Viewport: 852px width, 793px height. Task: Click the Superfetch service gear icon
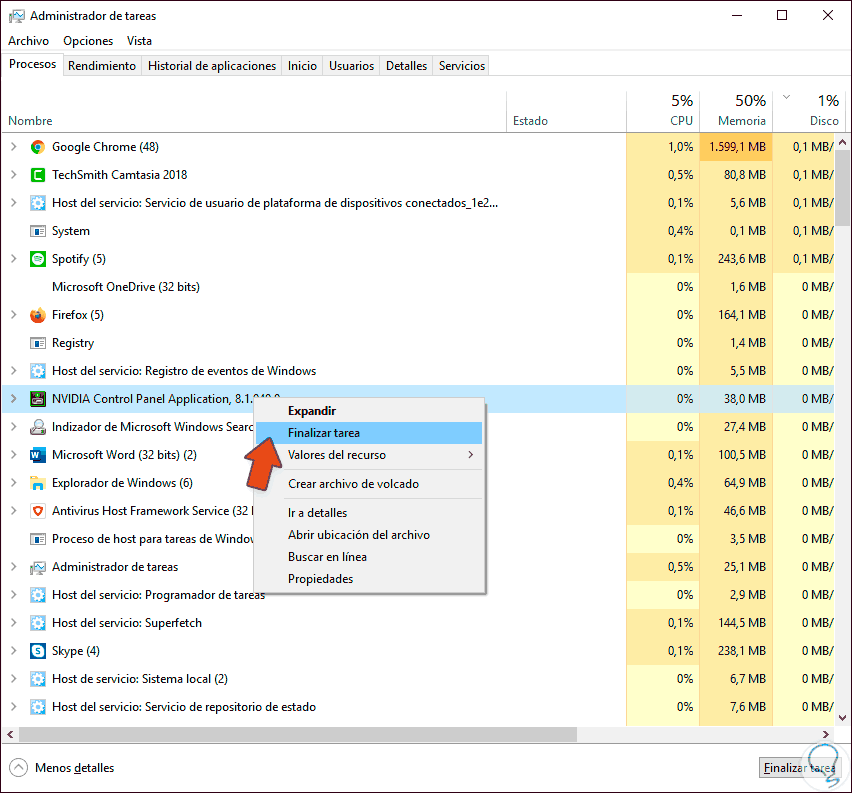[37, 623]
